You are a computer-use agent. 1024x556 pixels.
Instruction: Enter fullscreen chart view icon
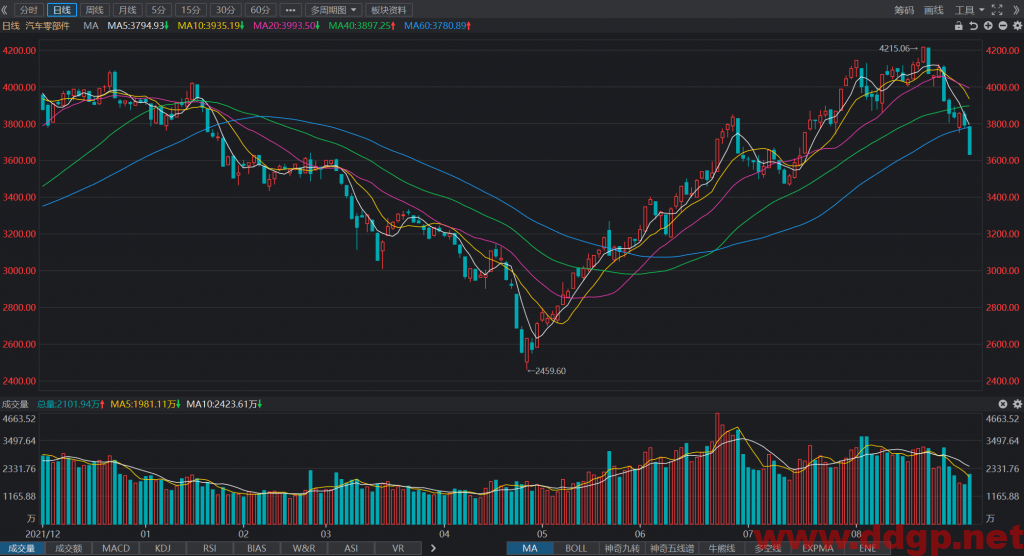[x=997, y=10]
